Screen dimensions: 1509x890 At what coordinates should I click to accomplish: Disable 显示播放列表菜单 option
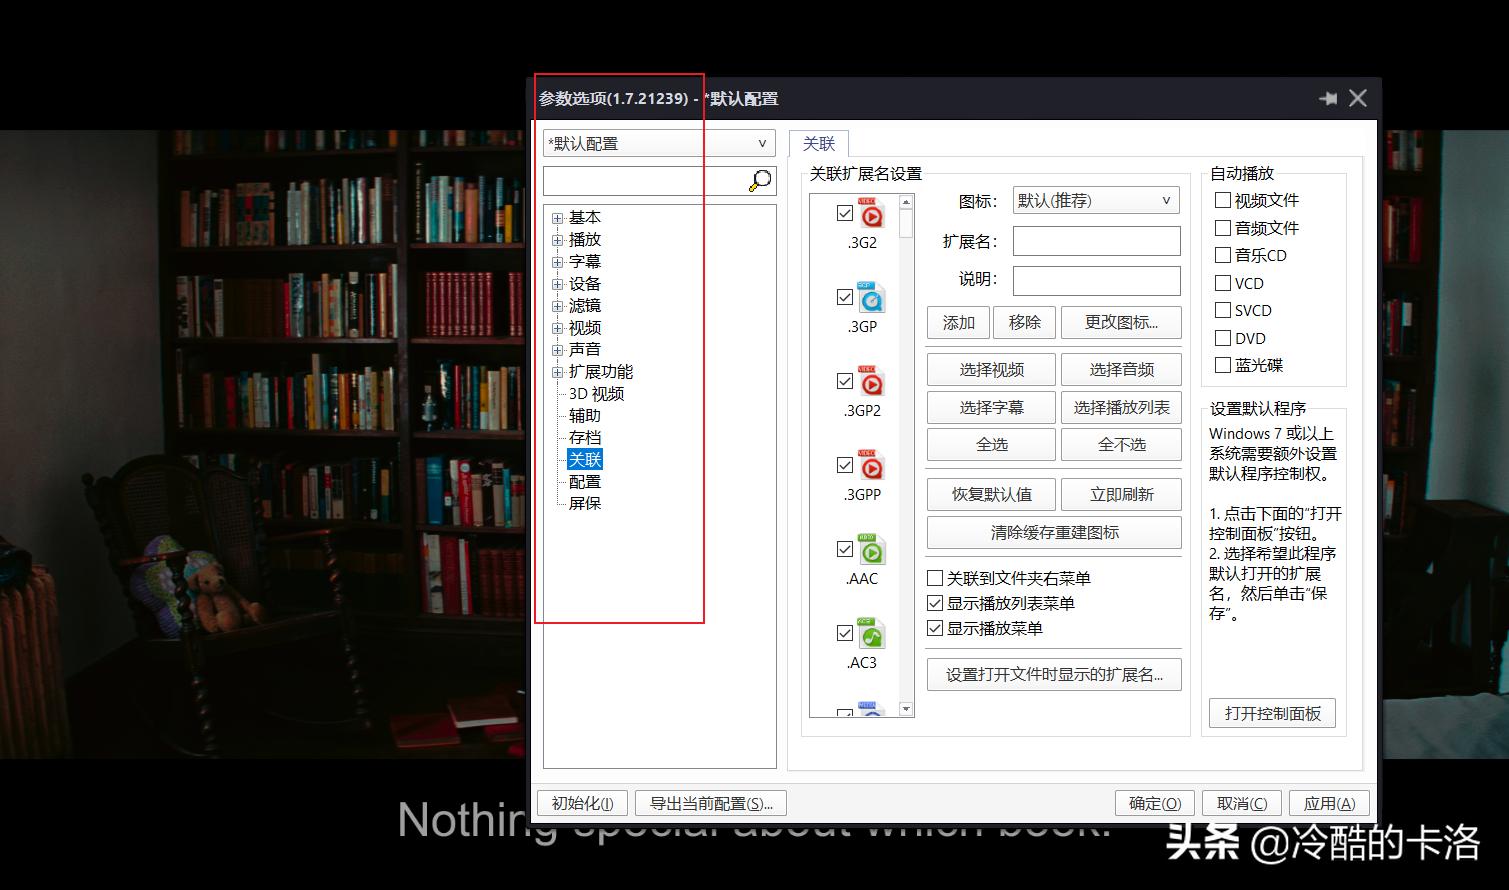(935, 603)
